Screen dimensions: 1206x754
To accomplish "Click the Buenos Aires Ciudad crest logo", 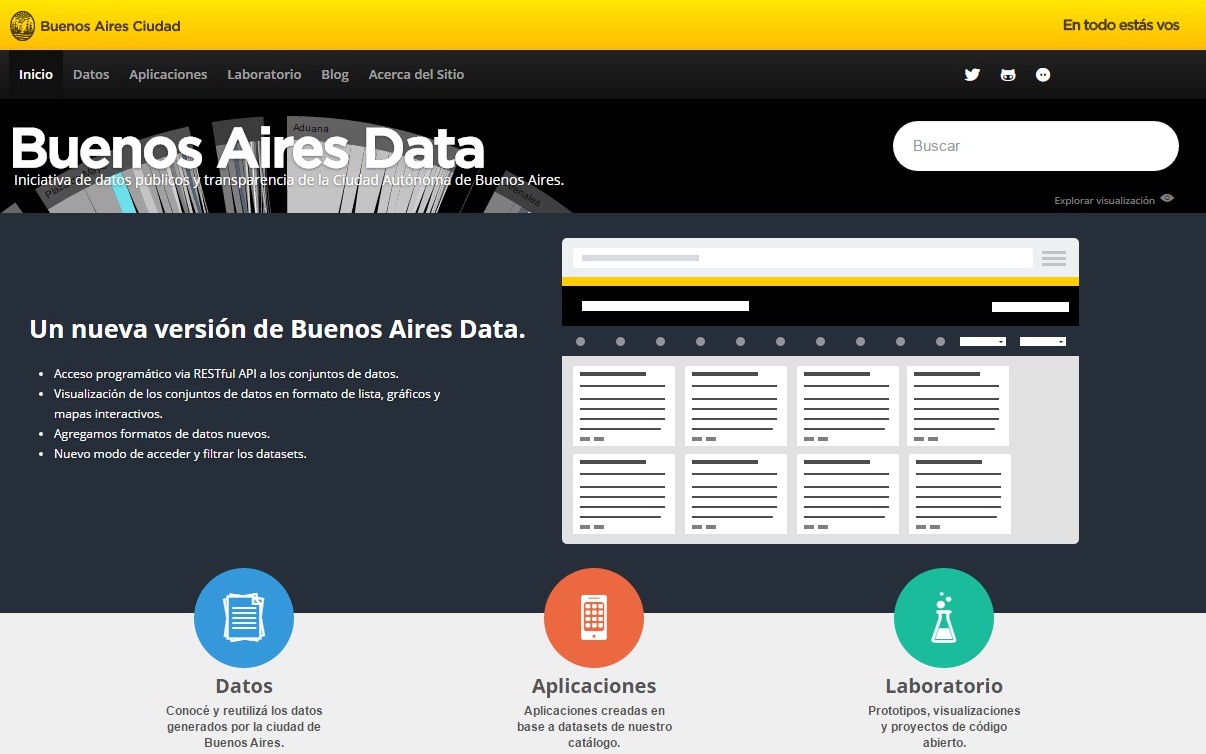I will pyautogui.click(x=22, y=25).
